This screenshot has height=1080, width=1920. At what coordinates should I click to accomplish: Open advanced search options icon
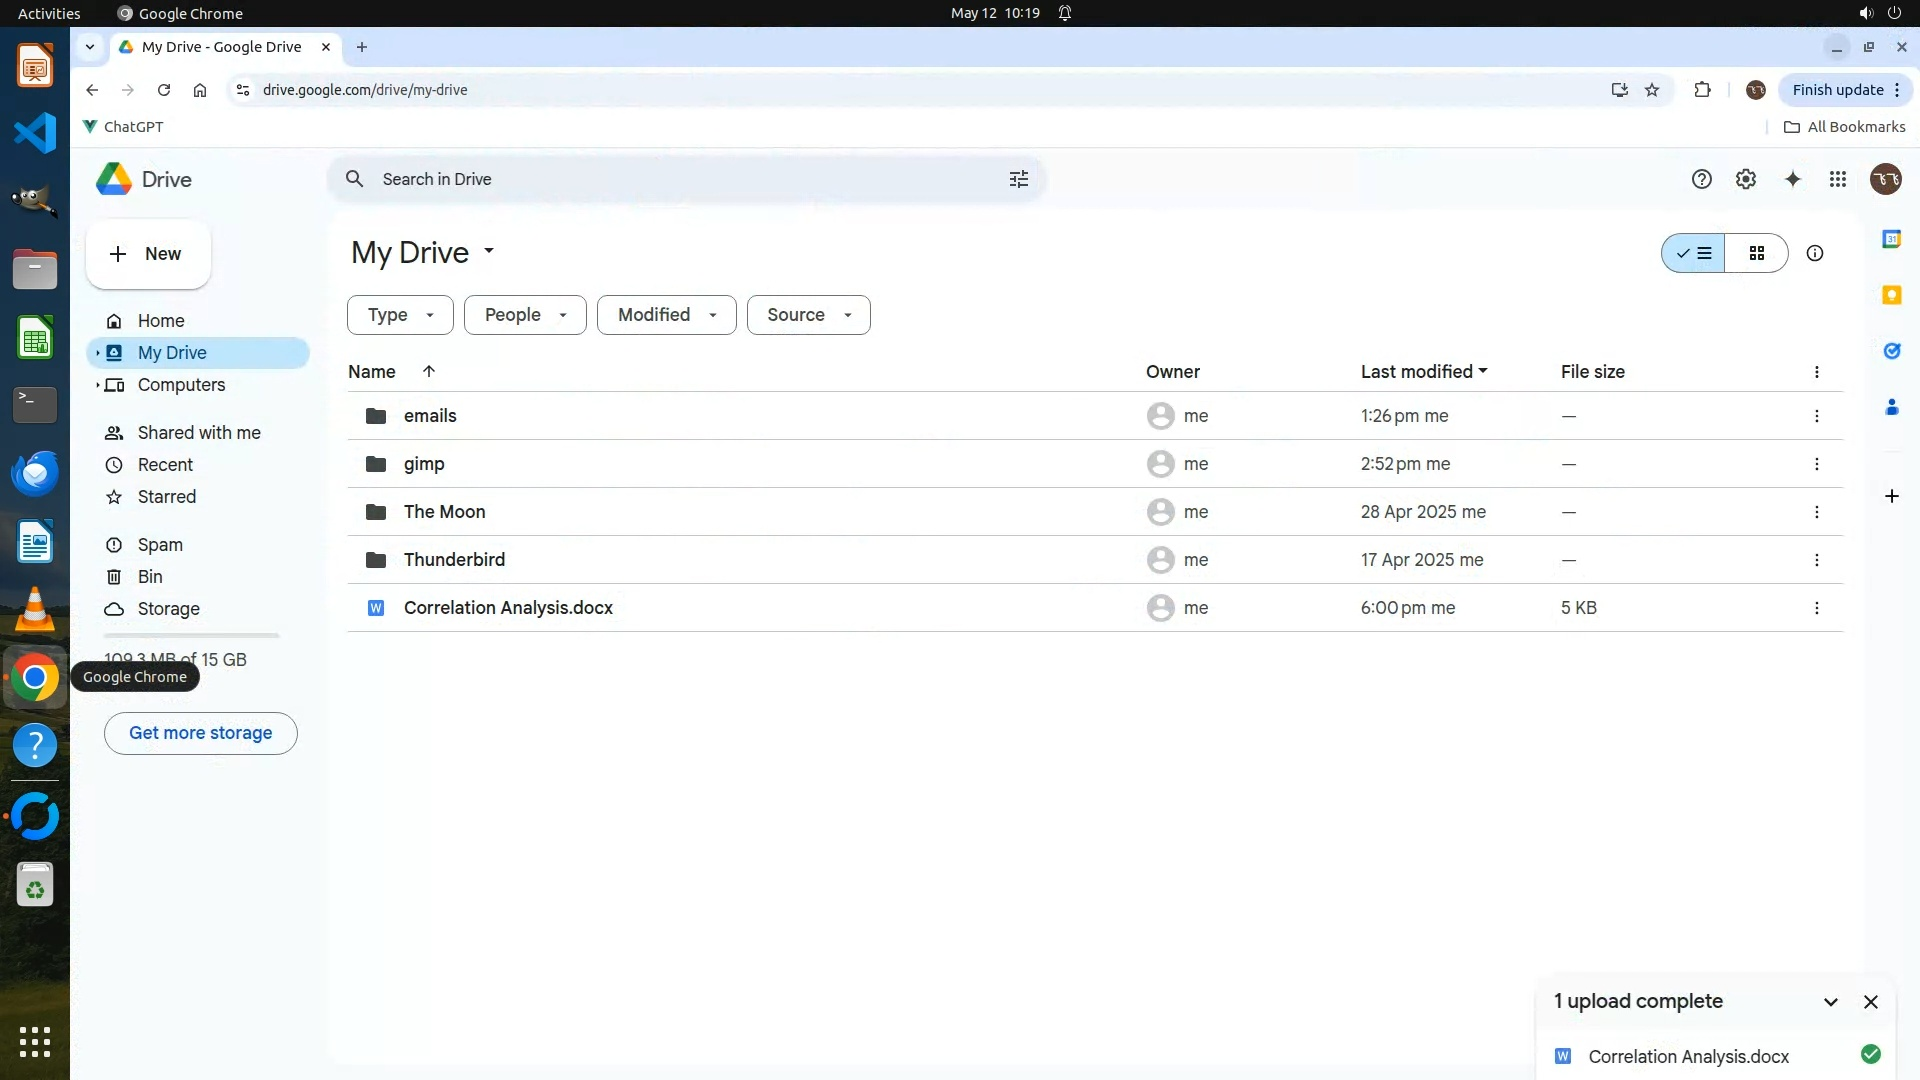point(1018,179)
